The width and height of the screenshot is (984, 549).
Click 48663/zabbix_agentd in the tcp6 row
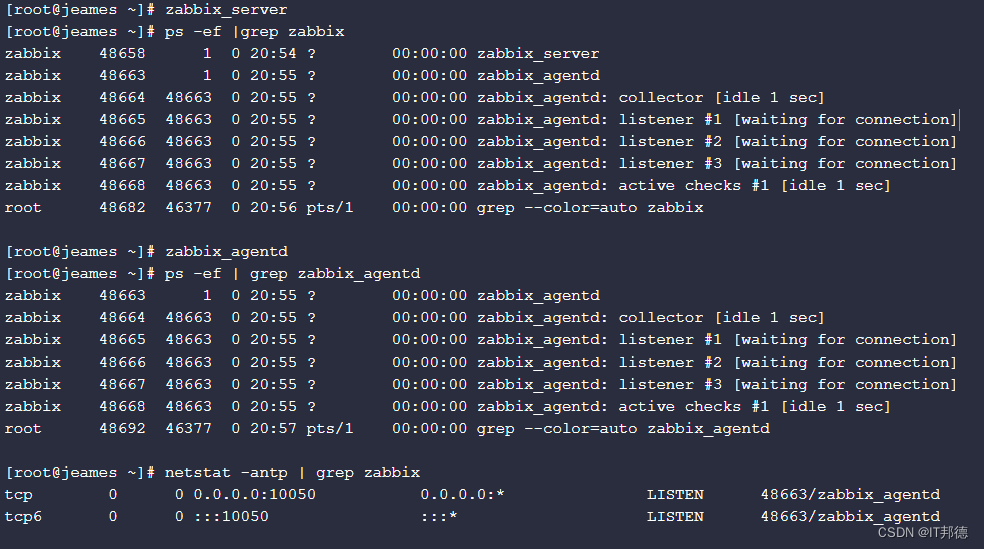pyautogui.click(x=850, y=516)
